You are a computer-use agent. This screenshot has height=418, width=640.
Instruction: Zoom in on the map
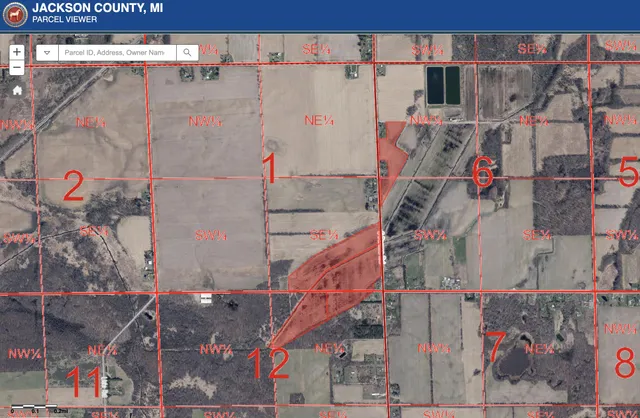click(17, 52)
